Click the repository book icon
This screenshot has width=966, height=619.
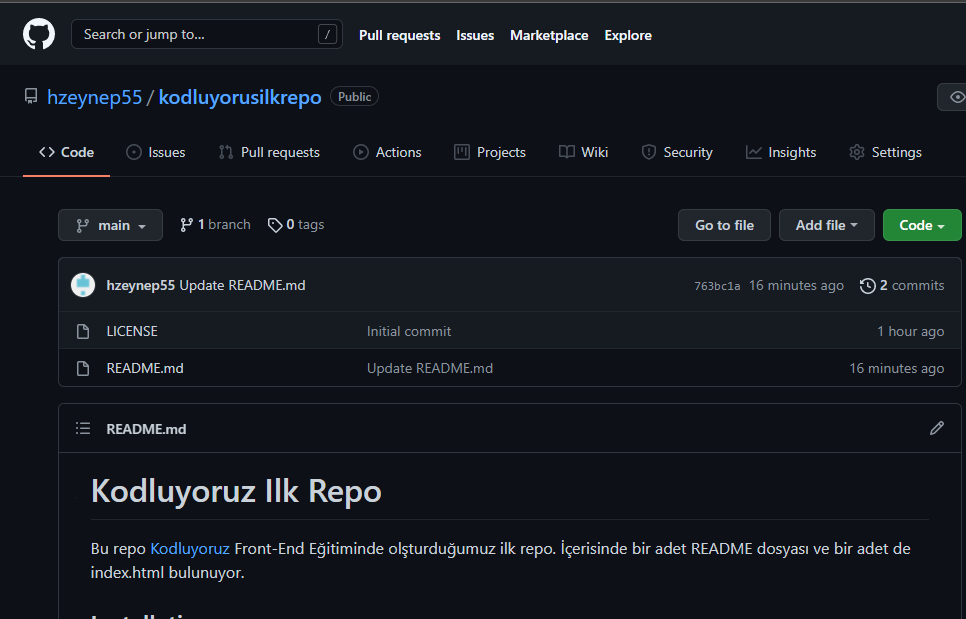pos(31,96)
